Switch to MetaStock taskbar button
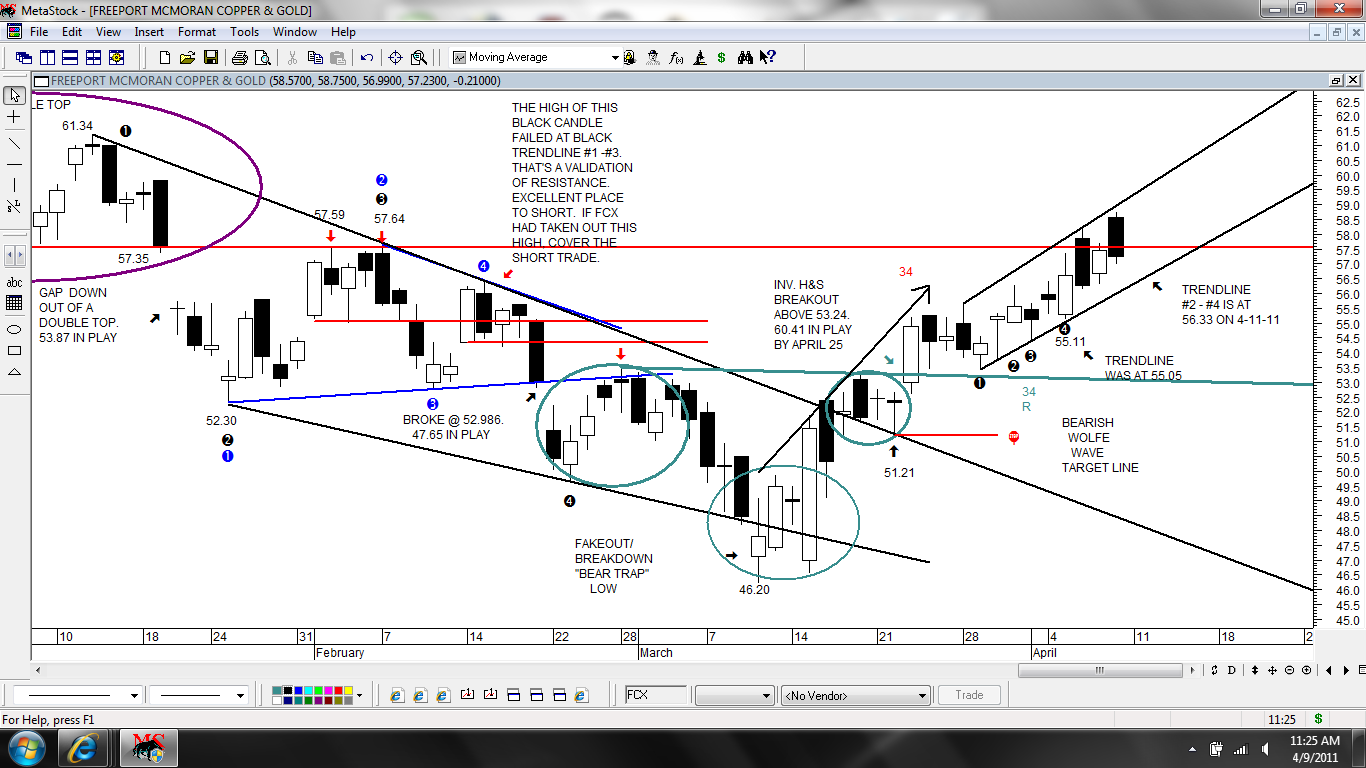The image size is (1366, 768). tap(149, 748)
